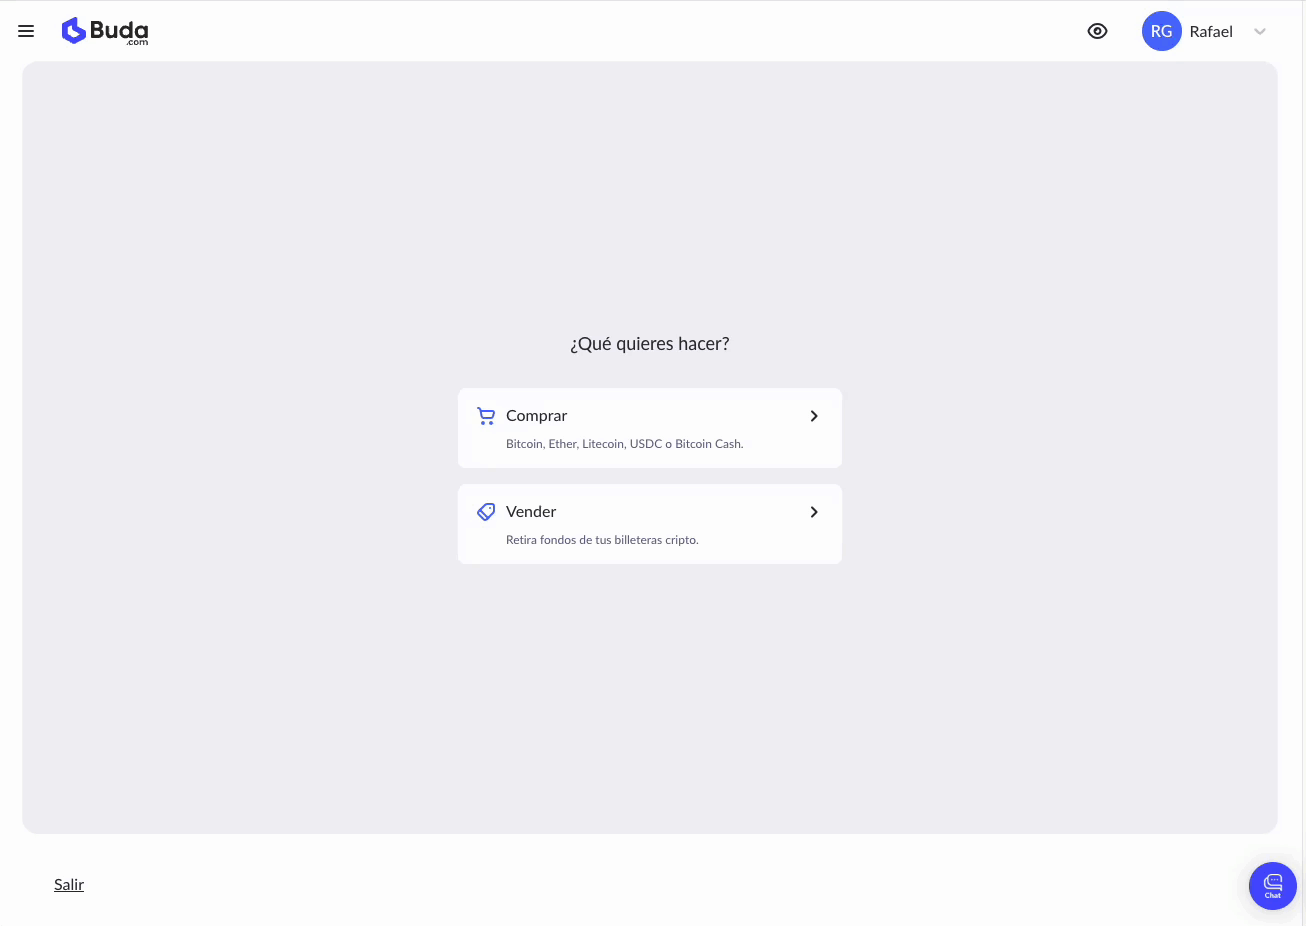This screenshot has height=926, width=1306.
Task: Click the '¿Qué quieres hacer?' heading
Action: (x=650, y=344)
